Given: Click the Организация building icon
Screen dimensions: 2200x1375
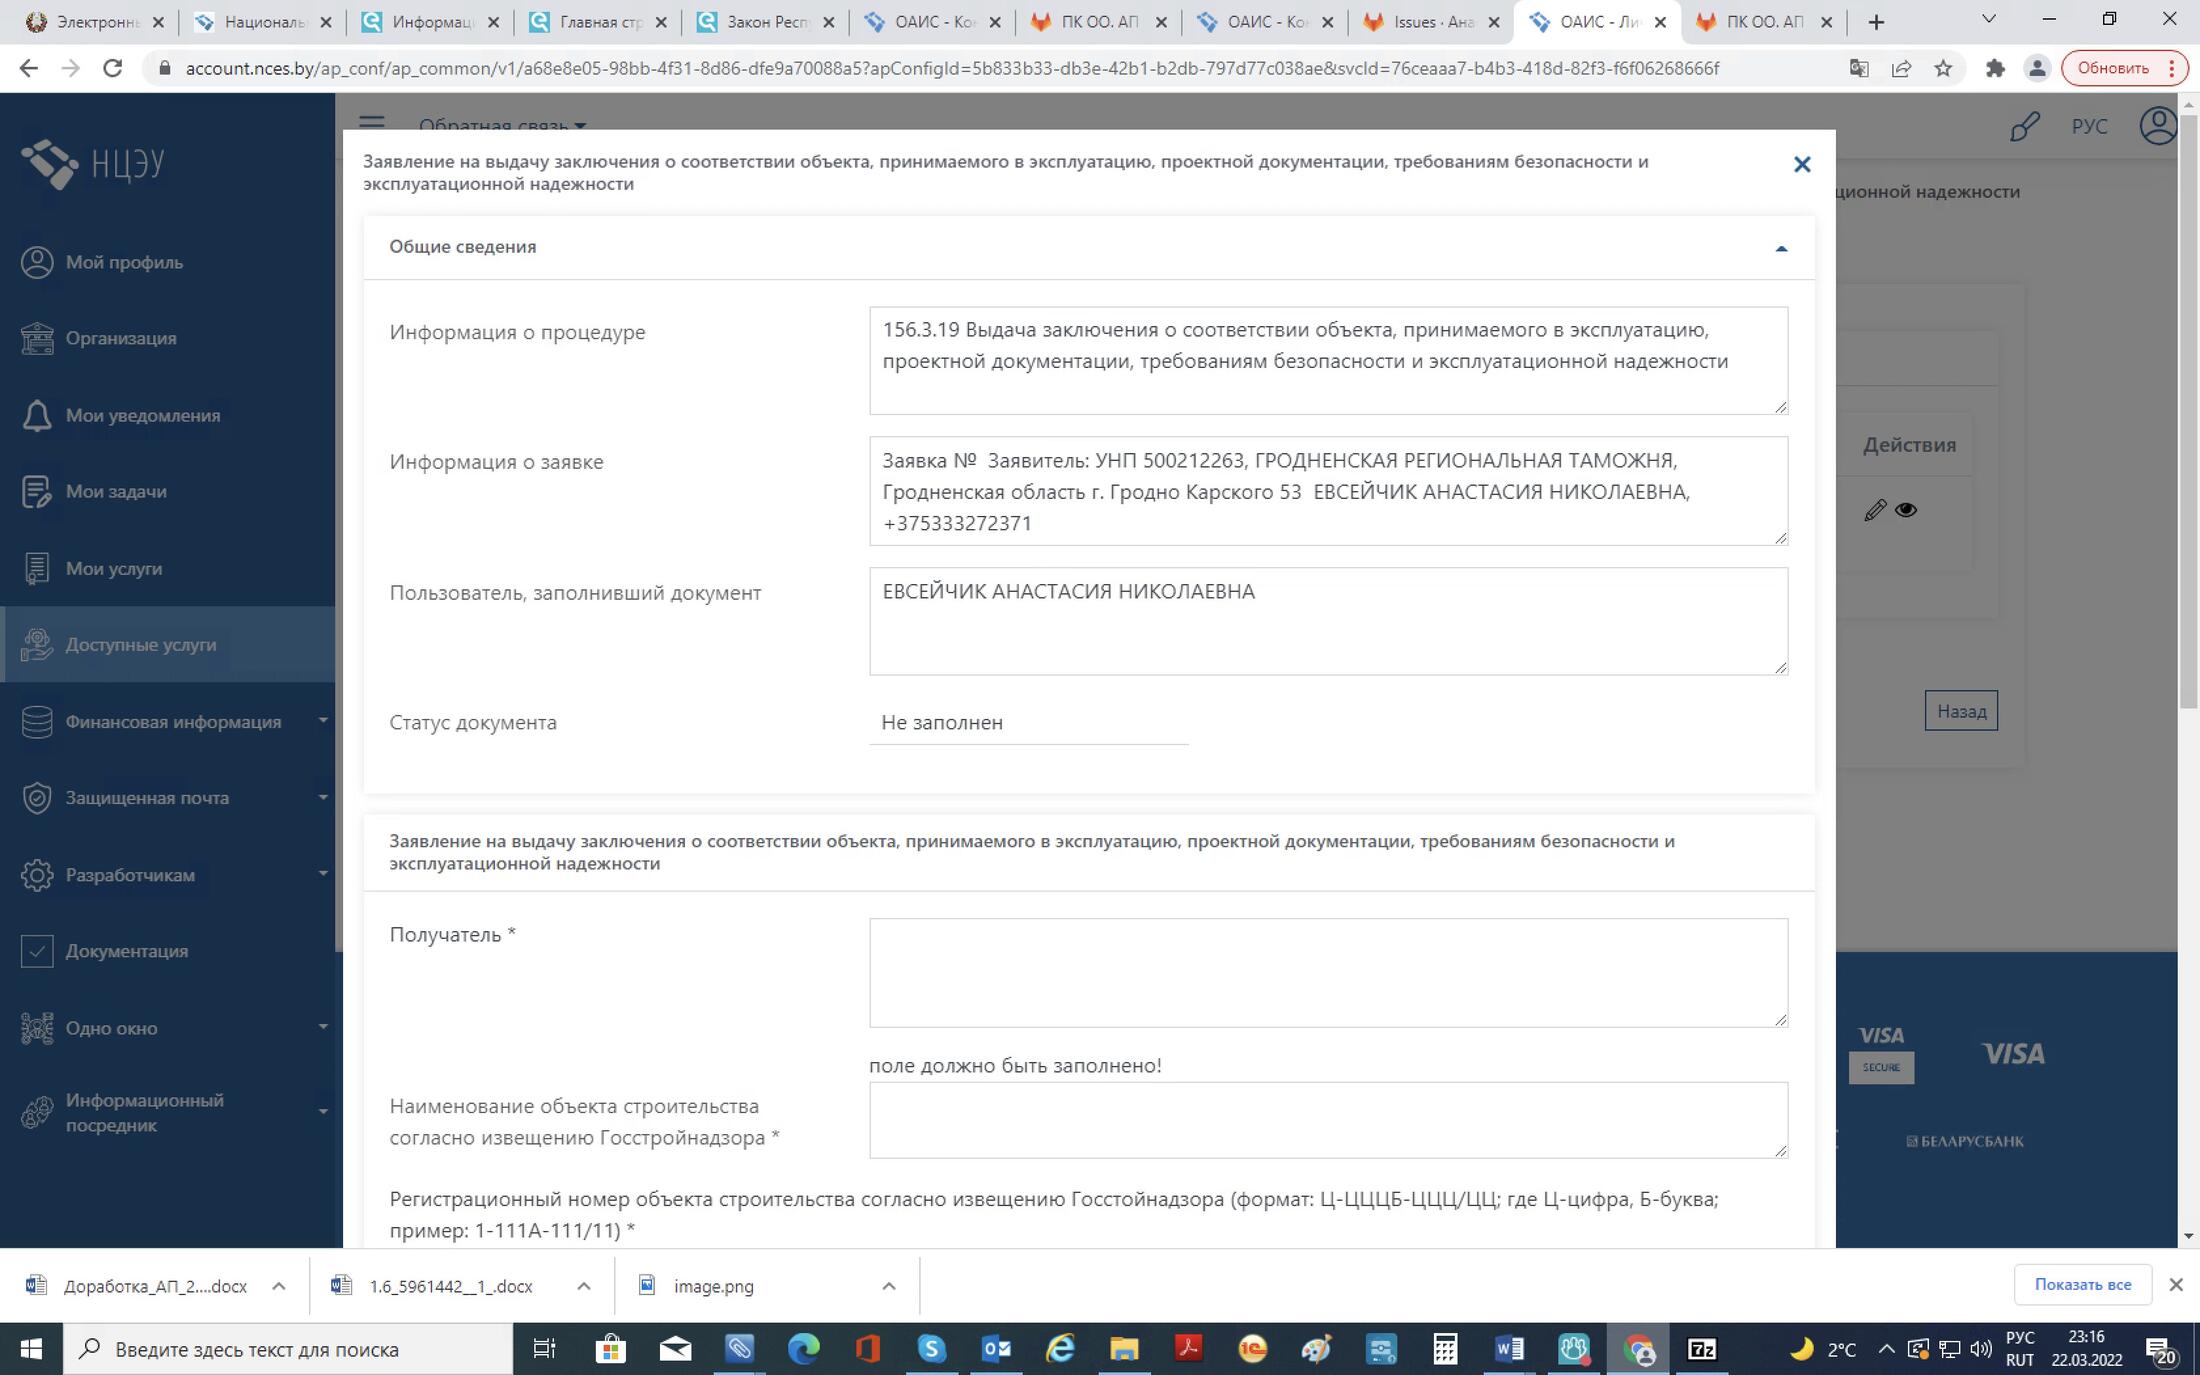Looking at the screenshot, I should coord(37,338).
